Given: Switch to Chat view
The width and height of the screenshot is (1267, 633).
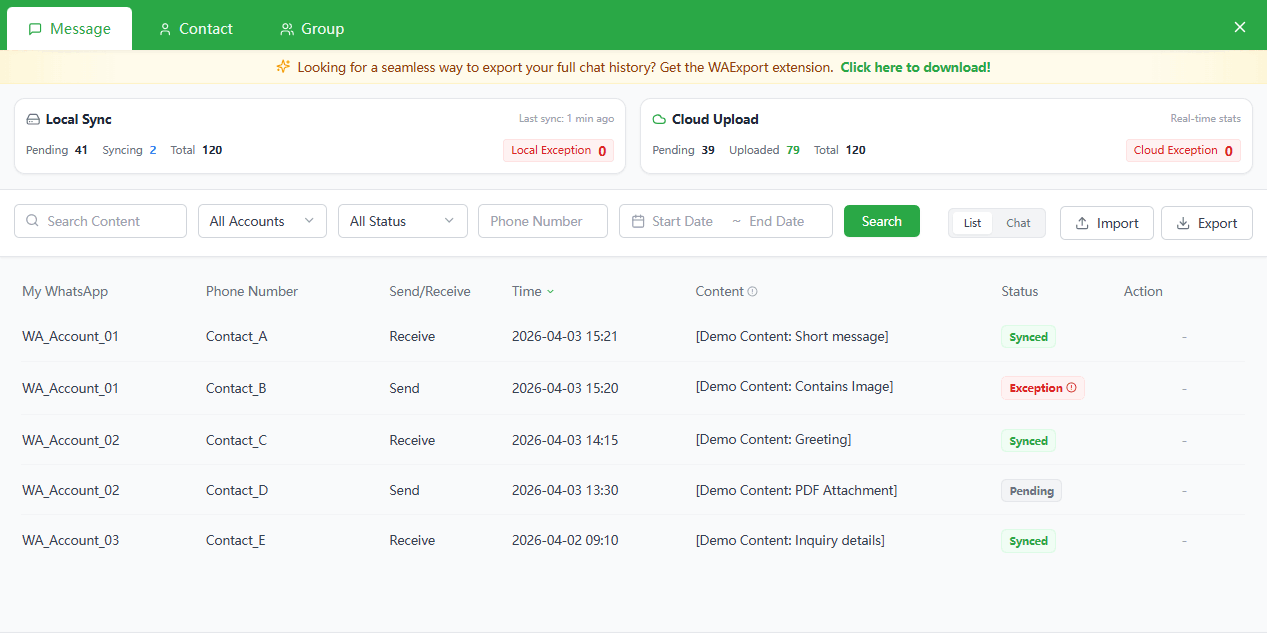Looking at the screenshot, I should pos(1018,223).
